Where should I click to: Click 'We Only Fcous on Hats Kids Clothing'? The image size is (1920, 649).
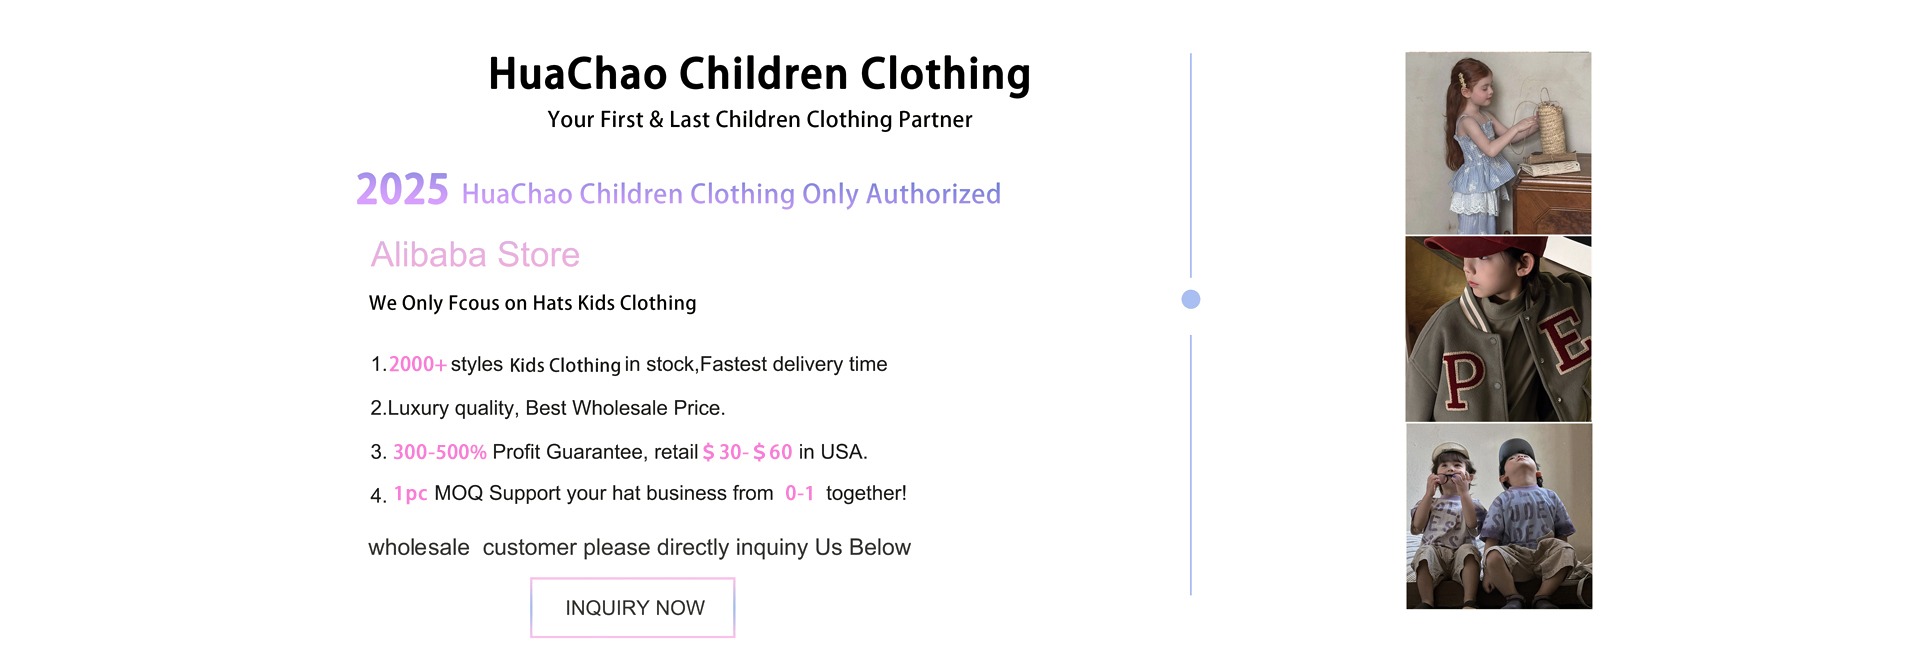[x=532, y=303]
